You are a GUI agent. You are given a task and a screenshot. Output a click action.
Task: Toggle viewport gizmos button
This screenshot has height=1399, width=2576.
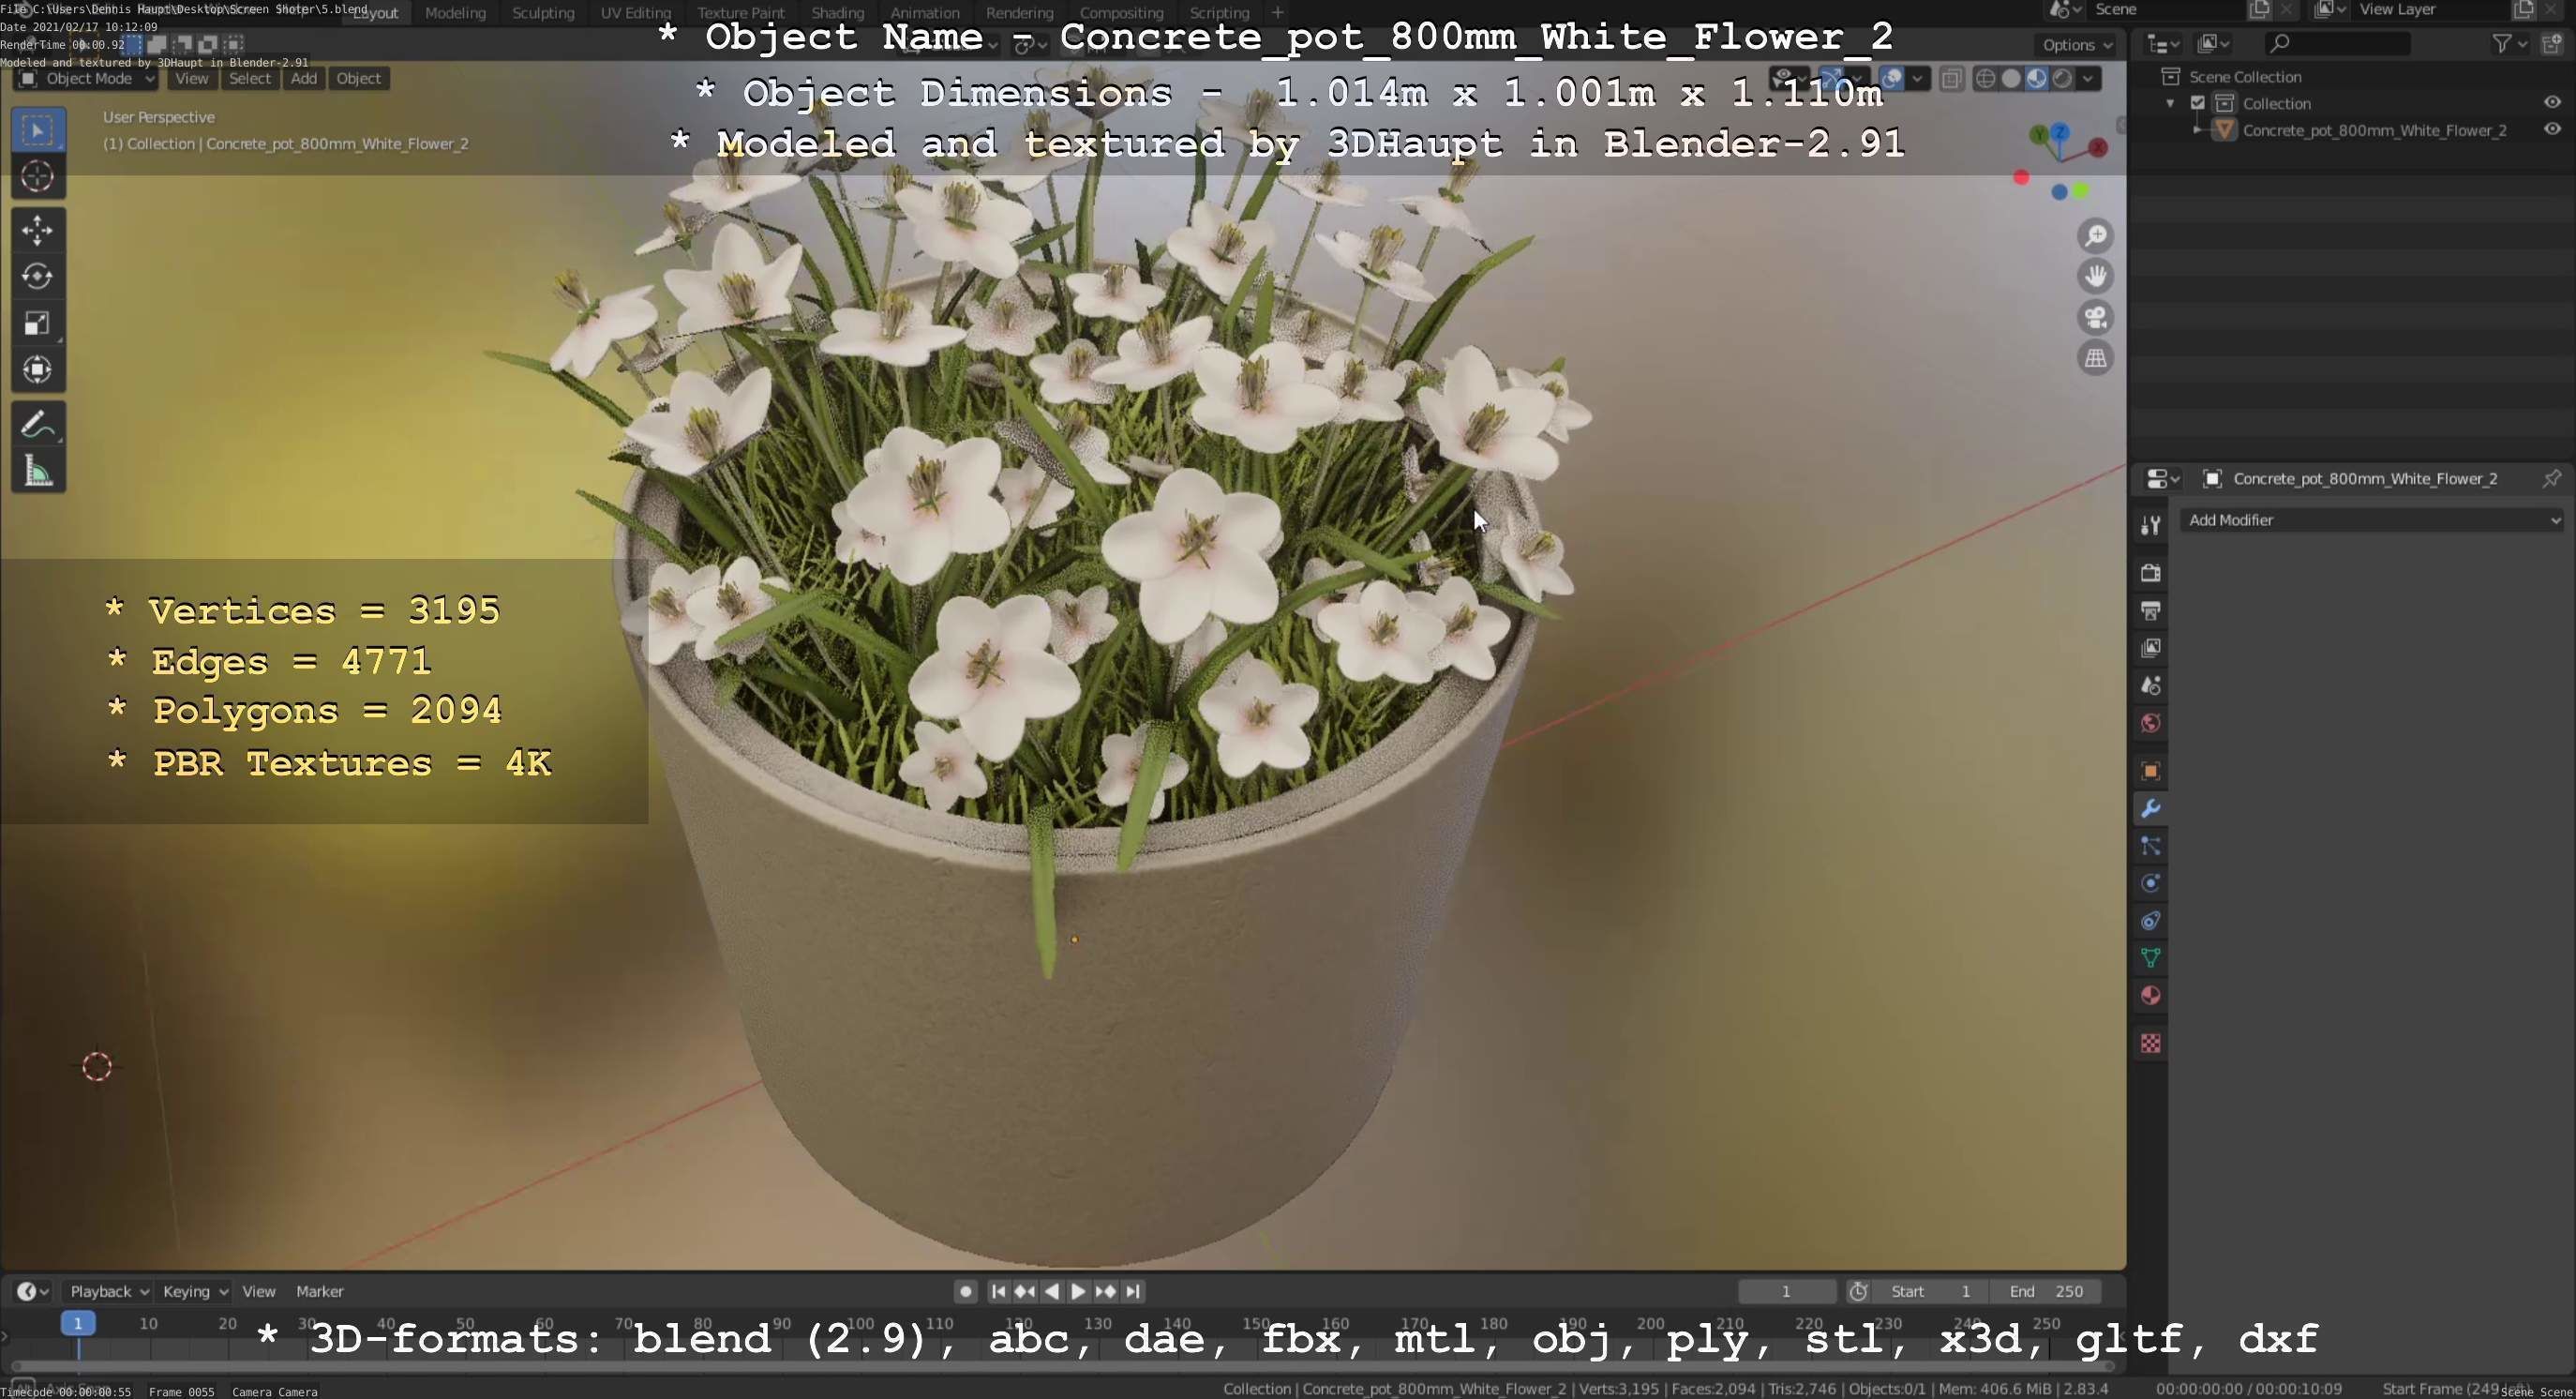click(x=1832, y=78)
